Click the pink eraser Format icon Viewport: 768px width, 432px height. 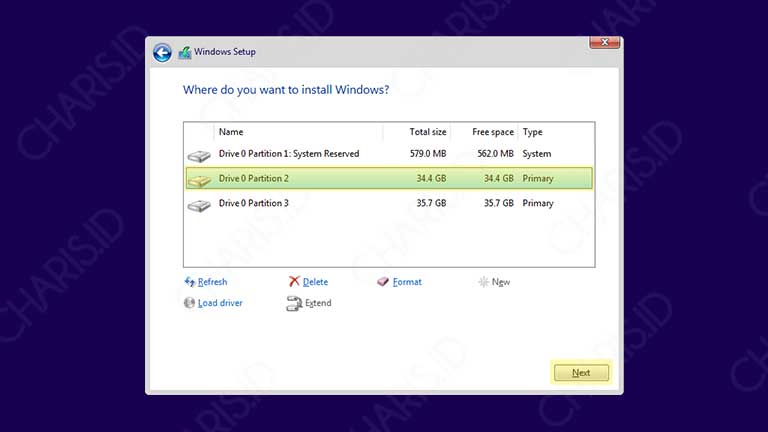coord(383,282)
